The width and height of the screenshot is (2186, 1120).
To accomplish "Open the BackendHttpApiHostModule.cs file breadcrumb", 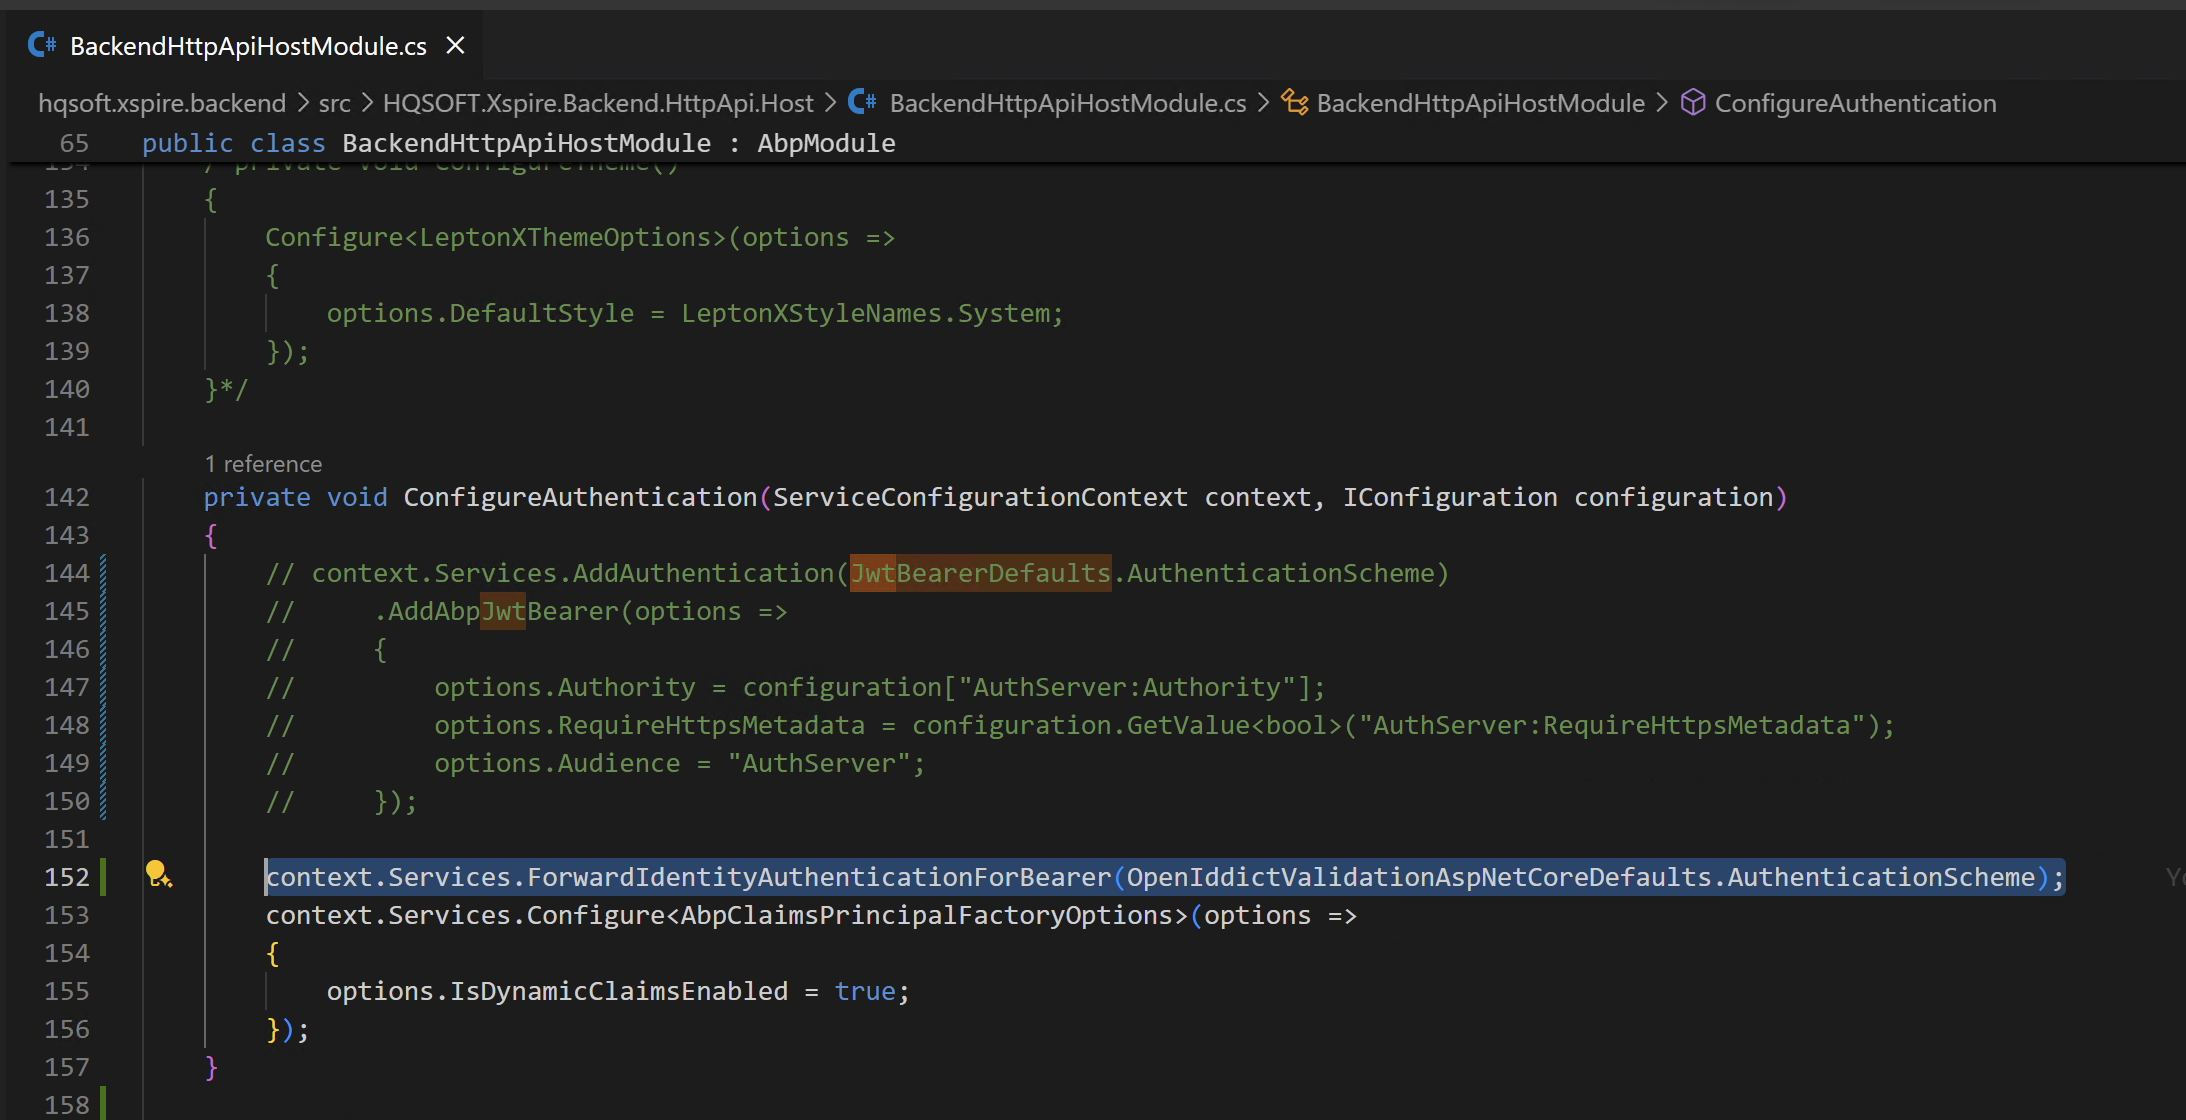I will tap(1068, 103).
